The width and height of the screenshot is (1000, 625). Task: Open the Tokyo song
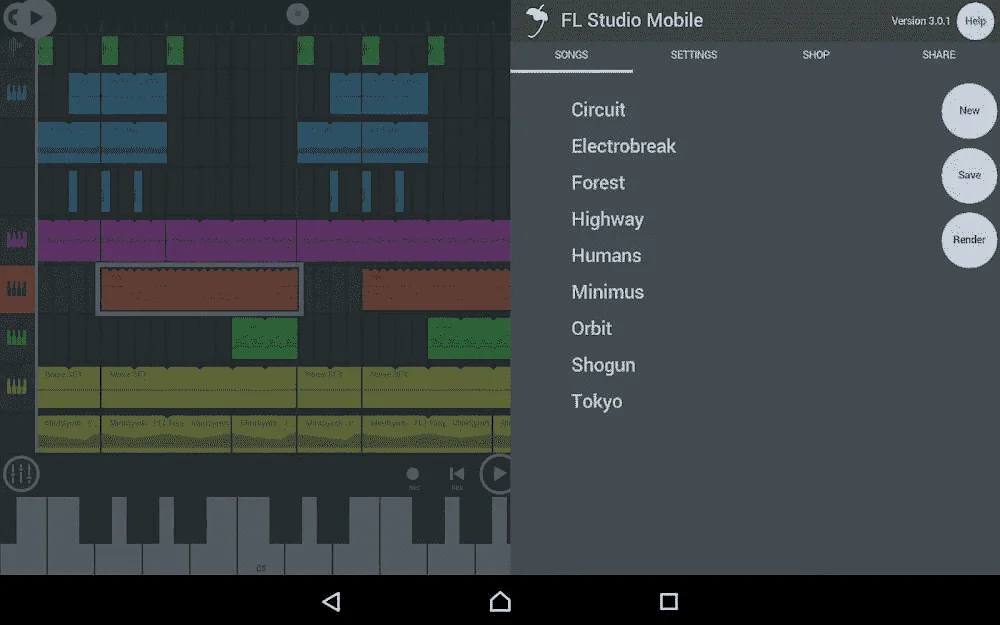pyautogui.click(x=596, y=402)
